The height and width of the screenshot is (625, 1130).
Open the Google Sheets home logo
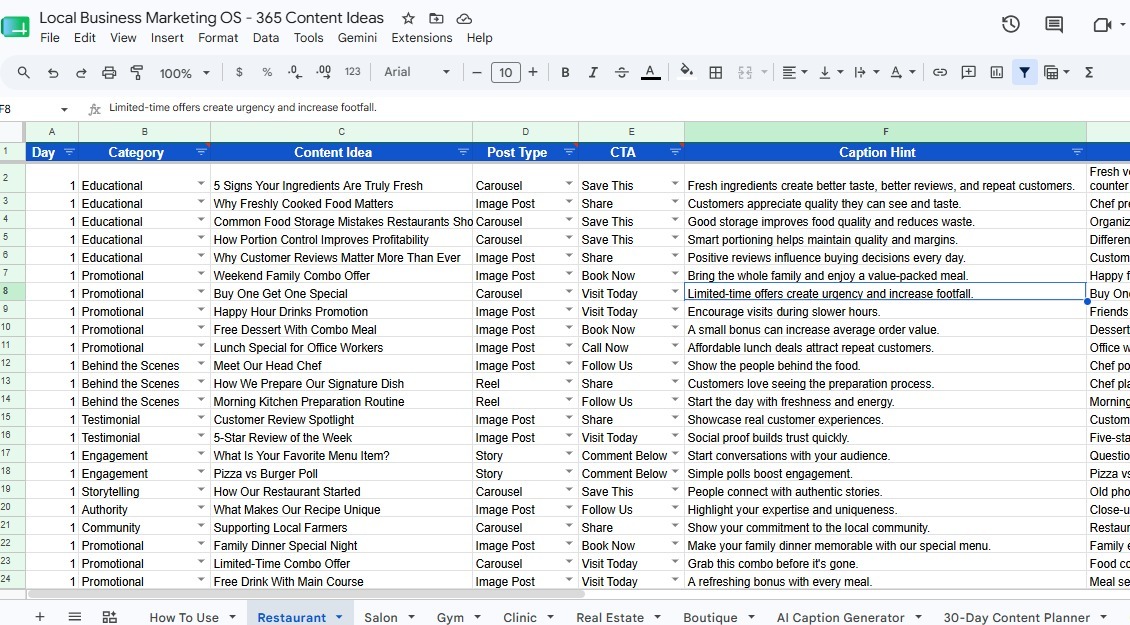[x=15, y=27]
